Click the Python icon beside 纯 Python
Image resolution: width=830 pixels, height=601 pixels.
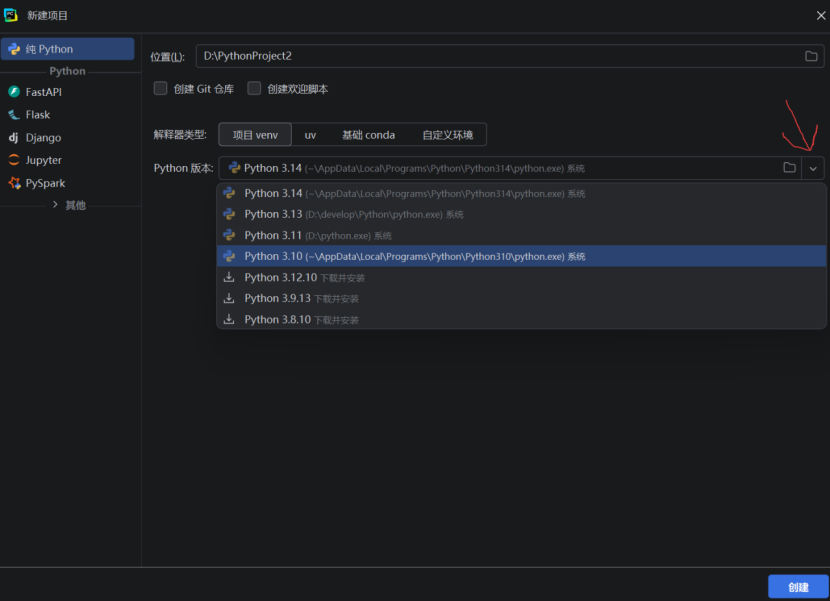pyautogui.click(x=14, y=49)
